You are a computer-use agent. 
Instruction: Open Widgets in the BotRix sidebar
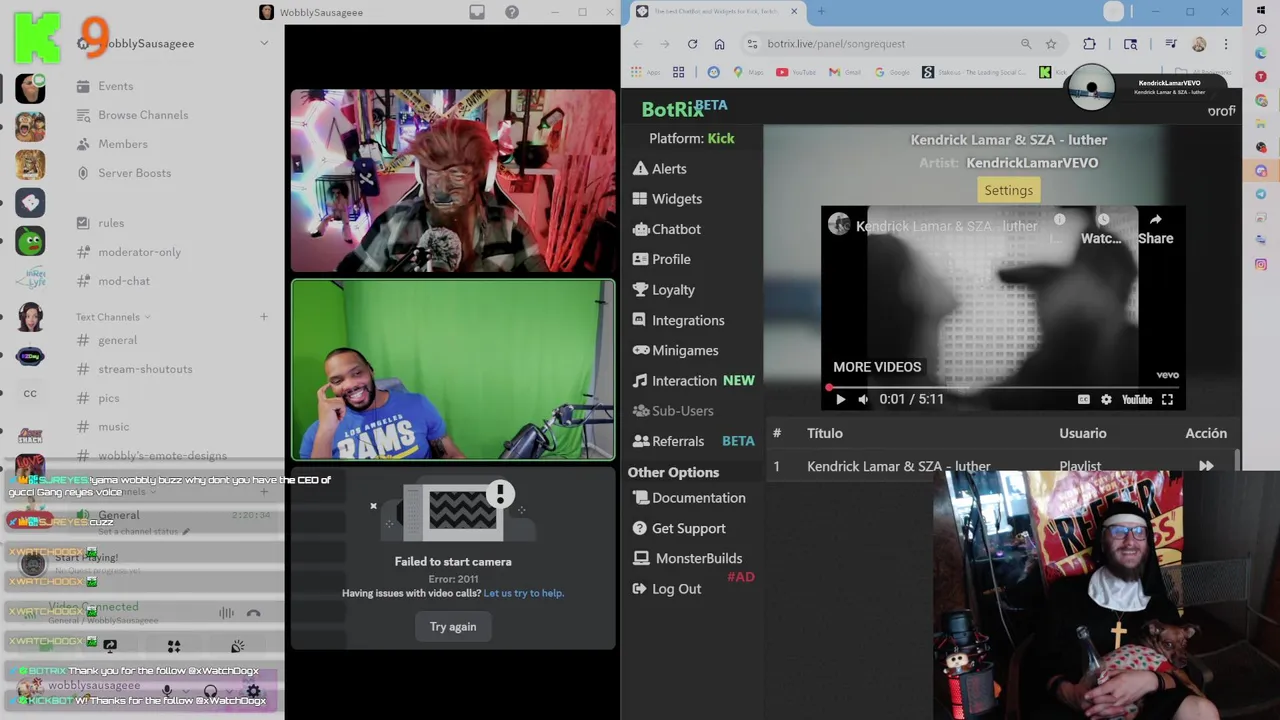667,199
